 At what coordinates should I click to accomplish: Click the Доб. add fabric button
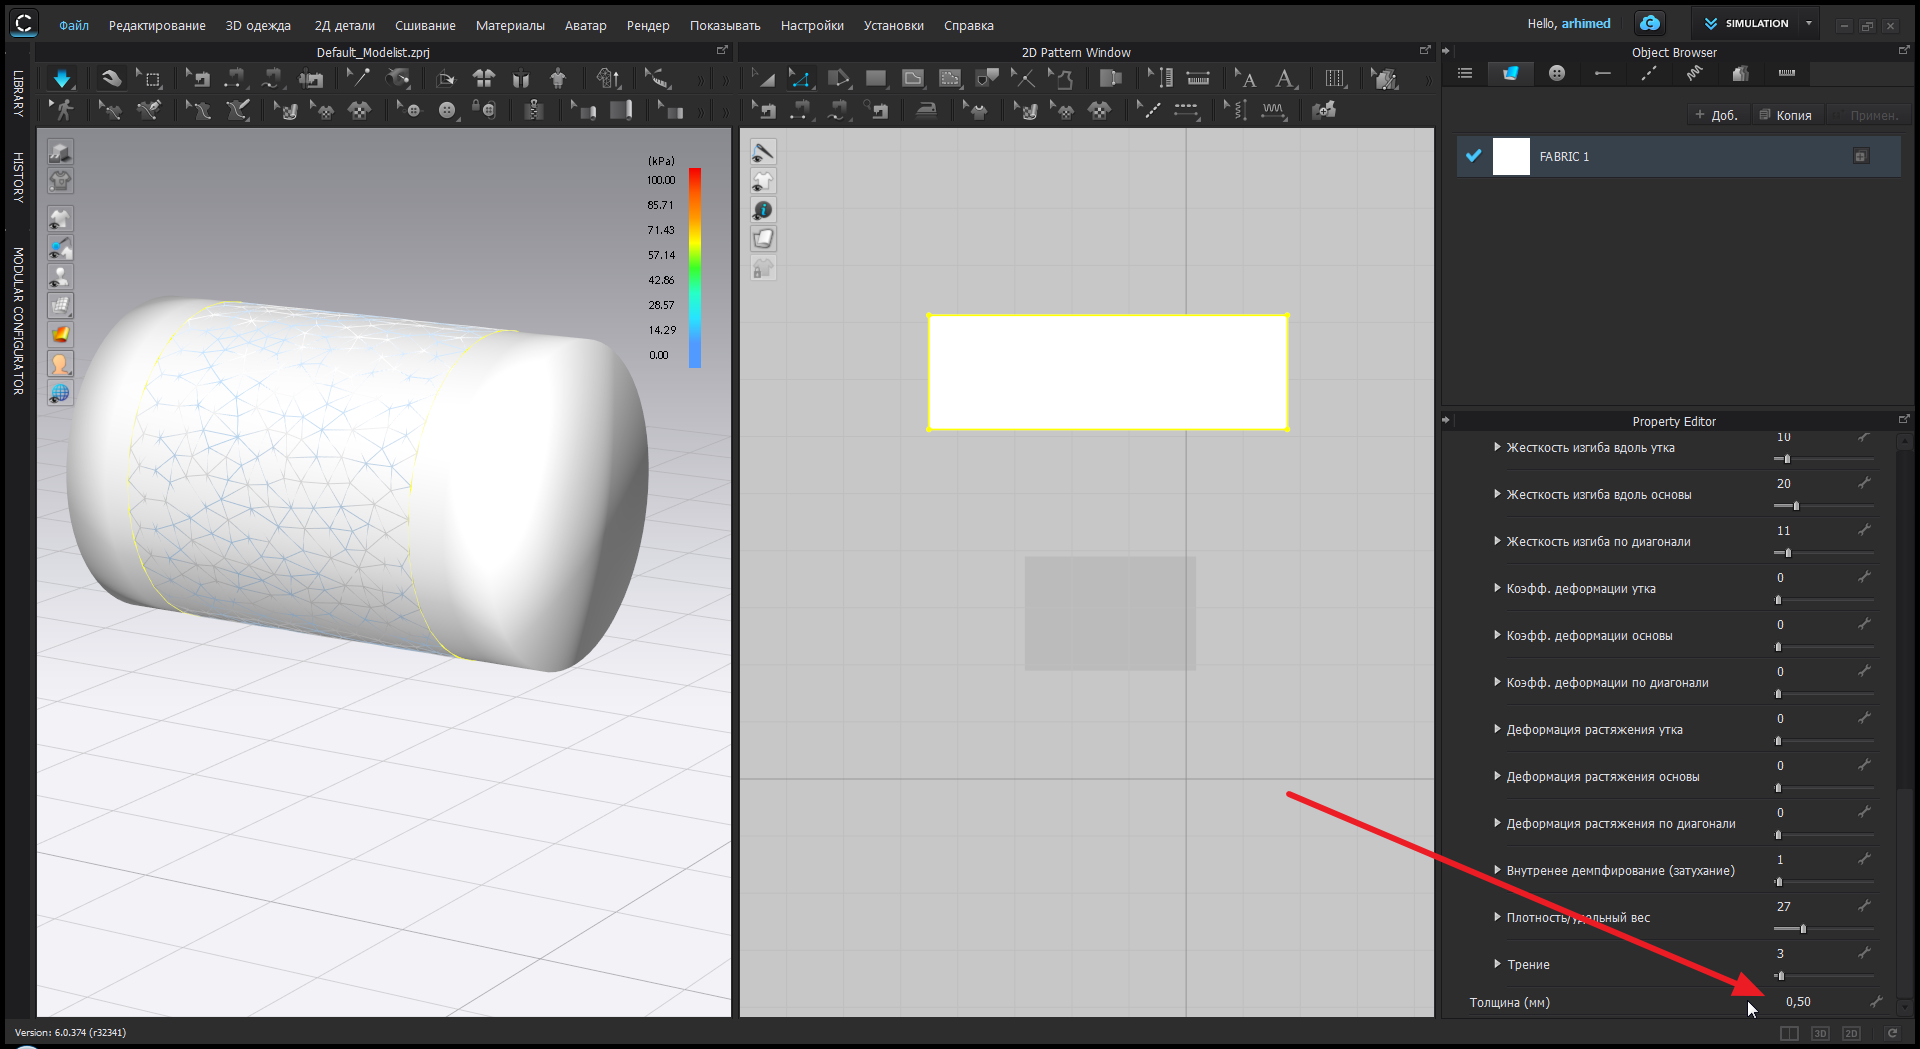click(1716, 115)
